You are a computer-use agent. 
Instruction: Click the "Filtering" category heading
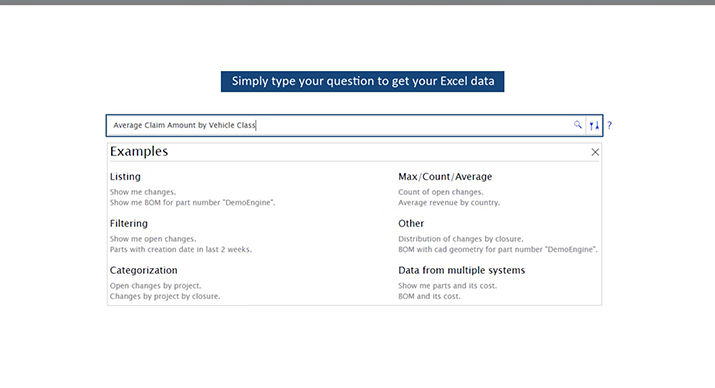(129, 223)
